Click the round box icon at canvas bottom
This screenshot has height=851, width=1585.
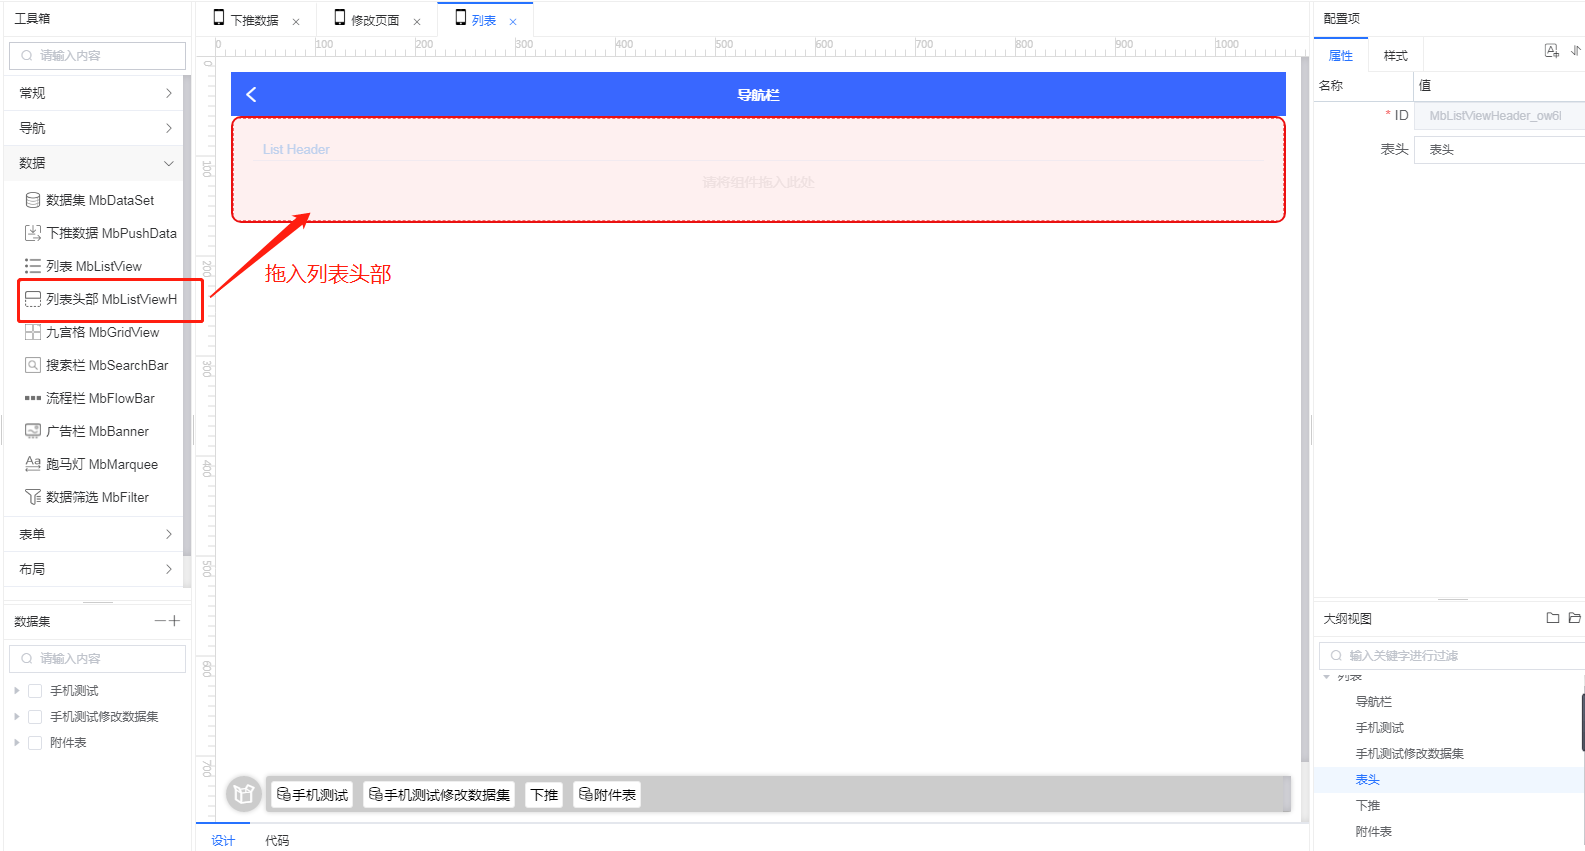pyautogui.click(x=243, y=794)
